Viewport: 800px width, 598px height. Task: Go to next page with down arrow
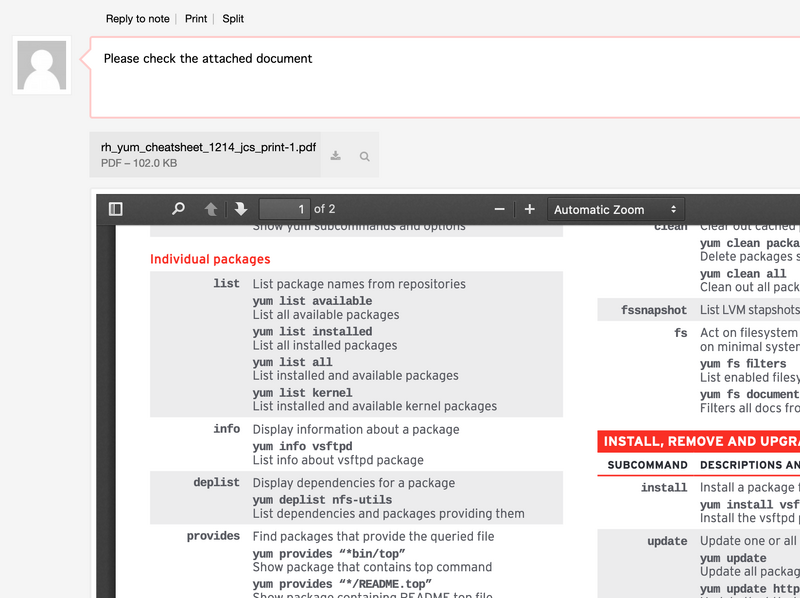240,209
